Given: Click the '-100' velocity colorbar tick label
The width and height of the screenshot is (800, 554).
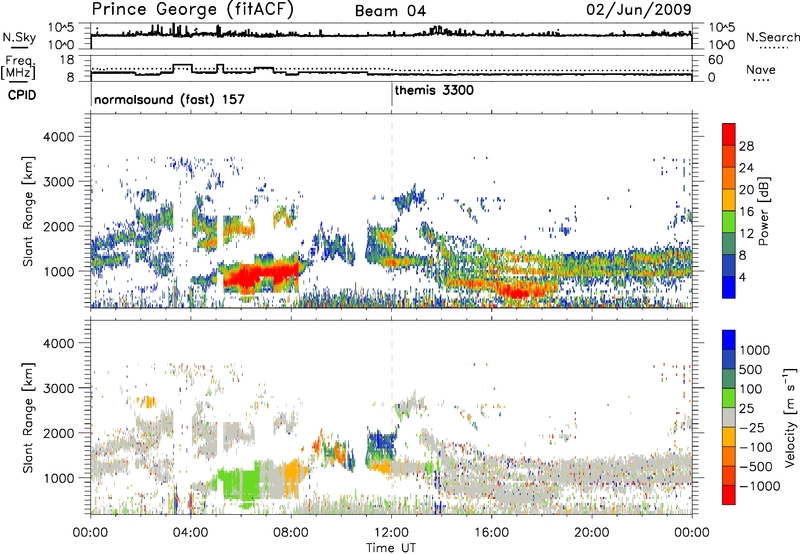Looking at the screenshot, I should 756,447.
